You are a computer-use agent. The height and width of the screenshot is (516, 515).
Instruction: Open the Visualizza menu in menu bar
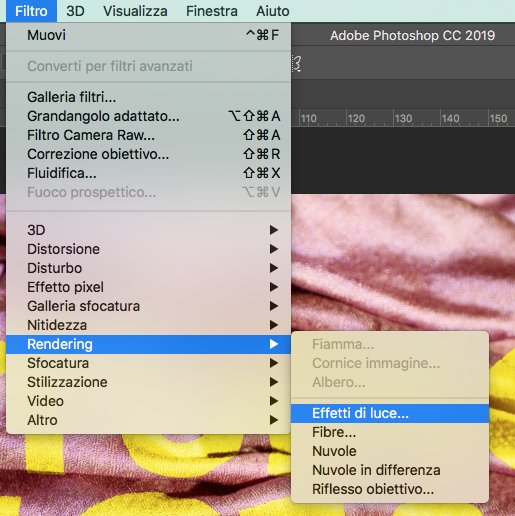tap(135, 11)
